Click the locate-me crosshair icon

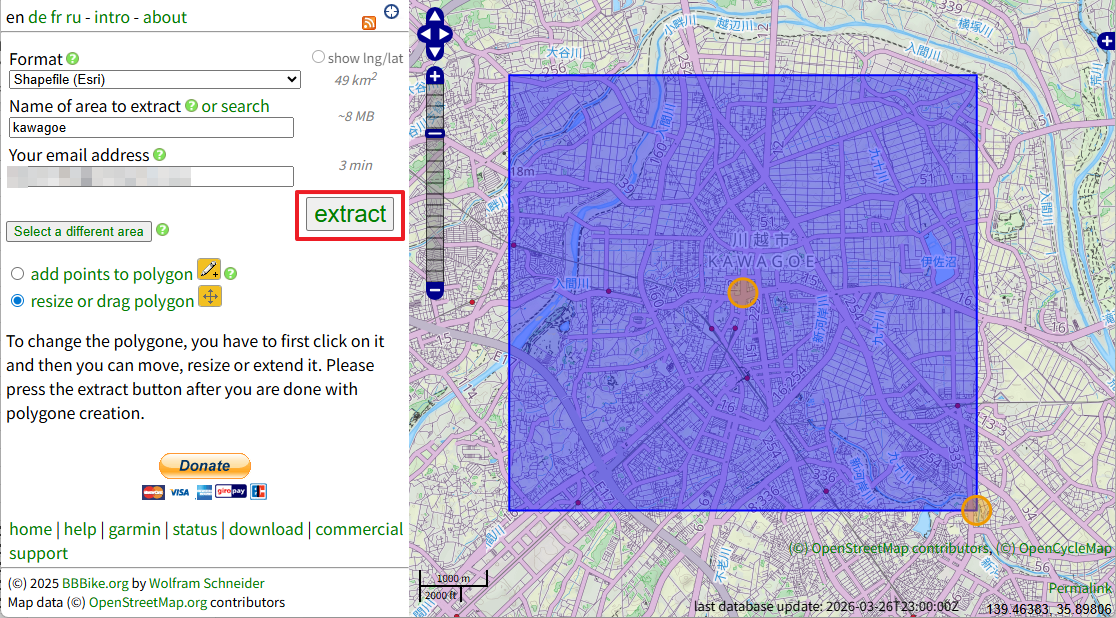[391, 12]
